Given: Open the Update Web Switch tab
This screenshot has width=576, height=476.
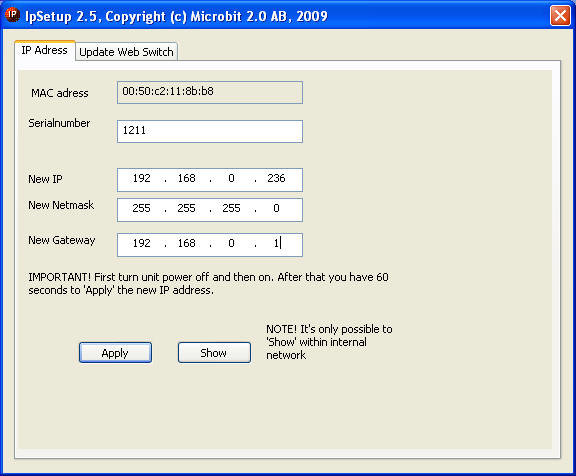Looking at the screenshot, I should [126, 52].
